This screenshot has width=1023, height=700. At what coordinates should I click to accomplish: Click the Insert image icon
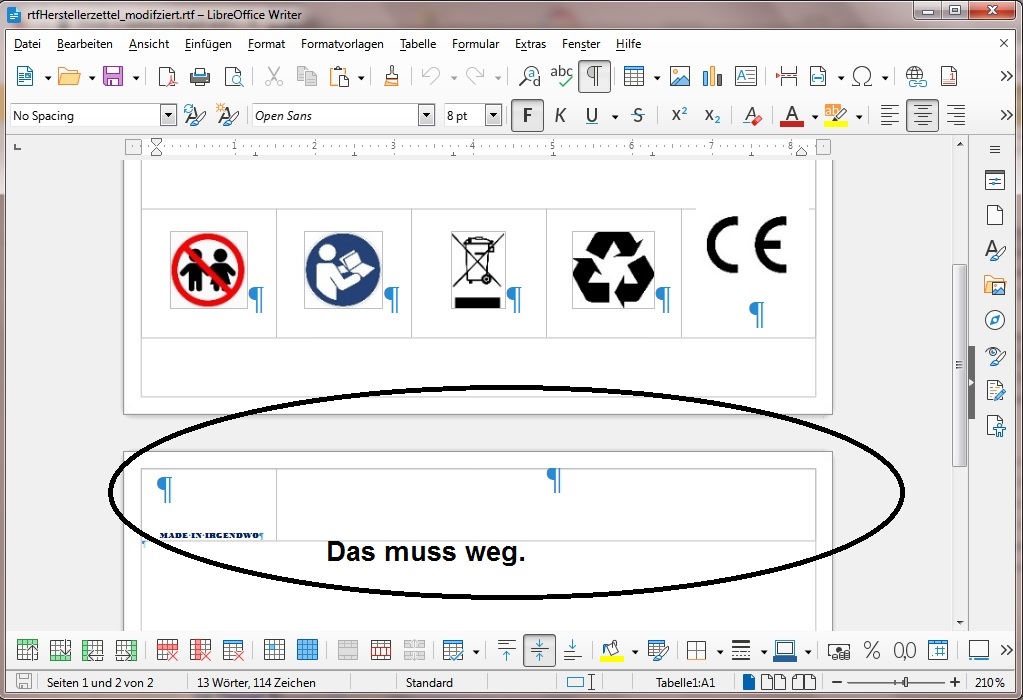click(x=680, y=77)
